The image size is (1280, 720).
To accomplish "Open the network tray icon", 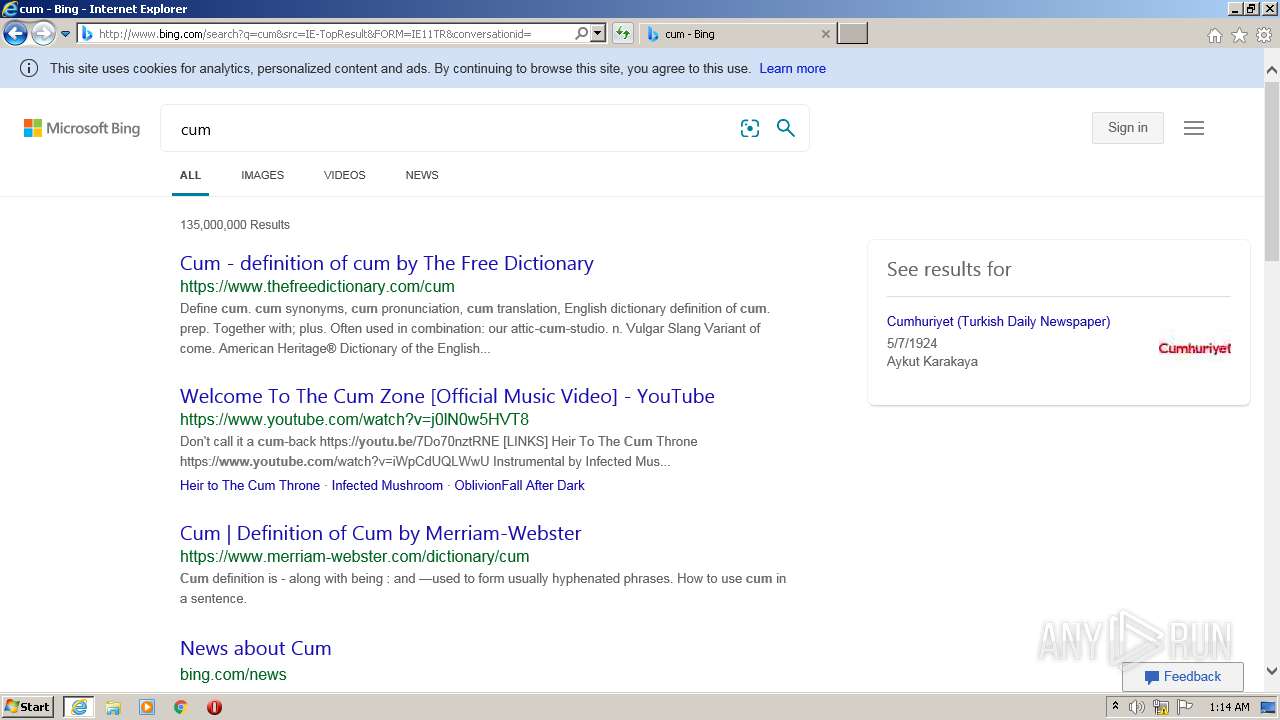I will click(x=1161, y=707).
